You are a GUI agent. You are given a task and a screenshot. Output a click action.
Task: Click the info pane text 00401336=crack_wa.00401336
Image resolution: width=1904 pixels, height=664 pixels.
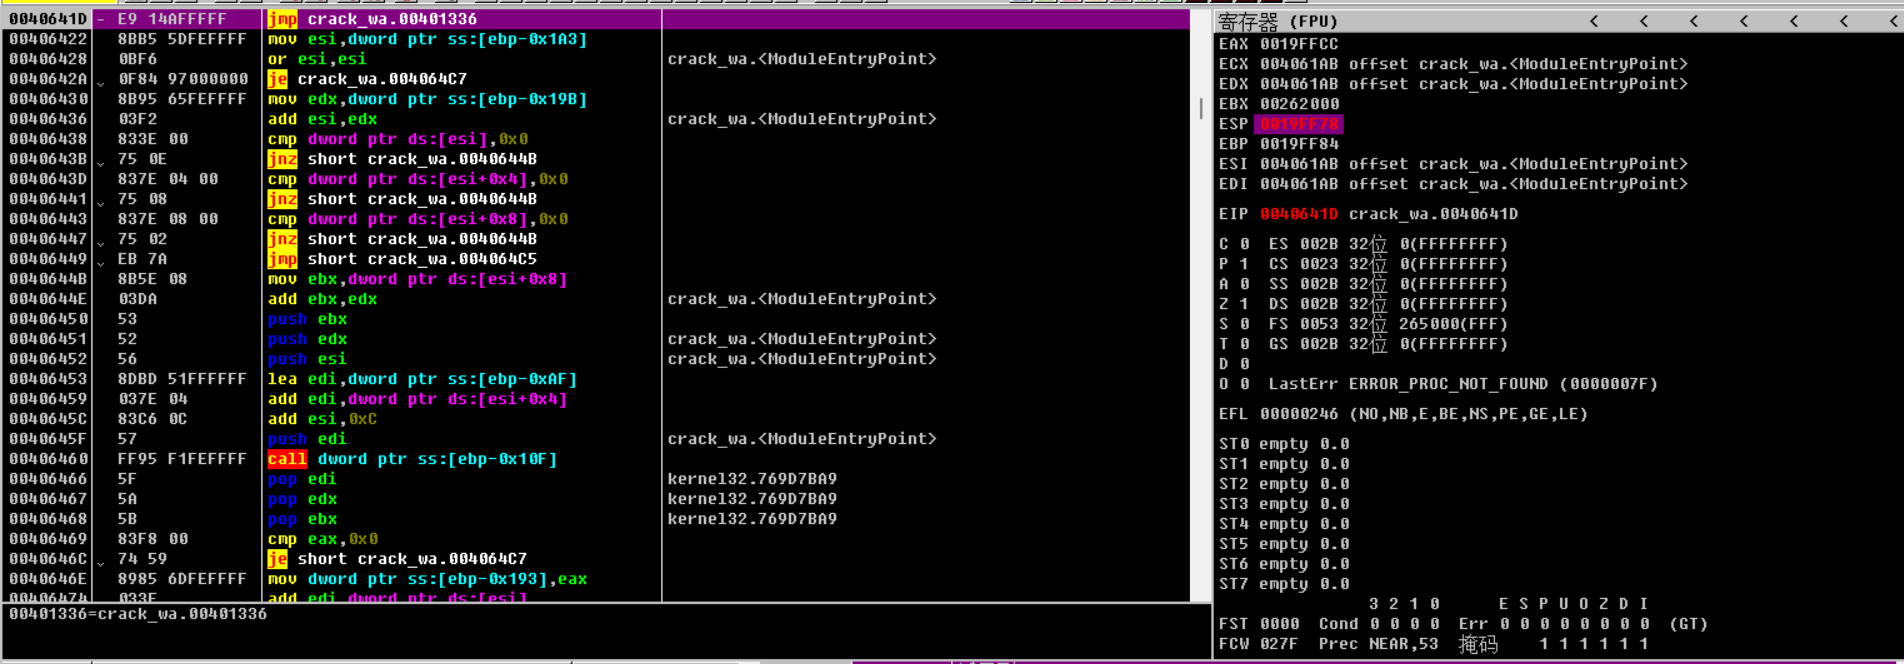(x=138, y=614)
